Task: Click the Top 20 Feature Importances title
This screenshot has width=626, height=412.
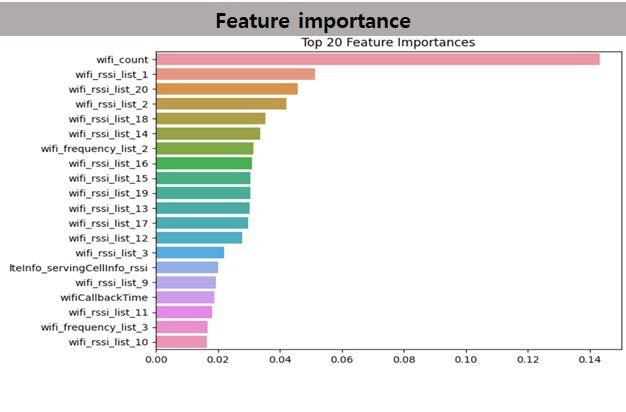Action: pyautogui.click(x=388, y=42)
